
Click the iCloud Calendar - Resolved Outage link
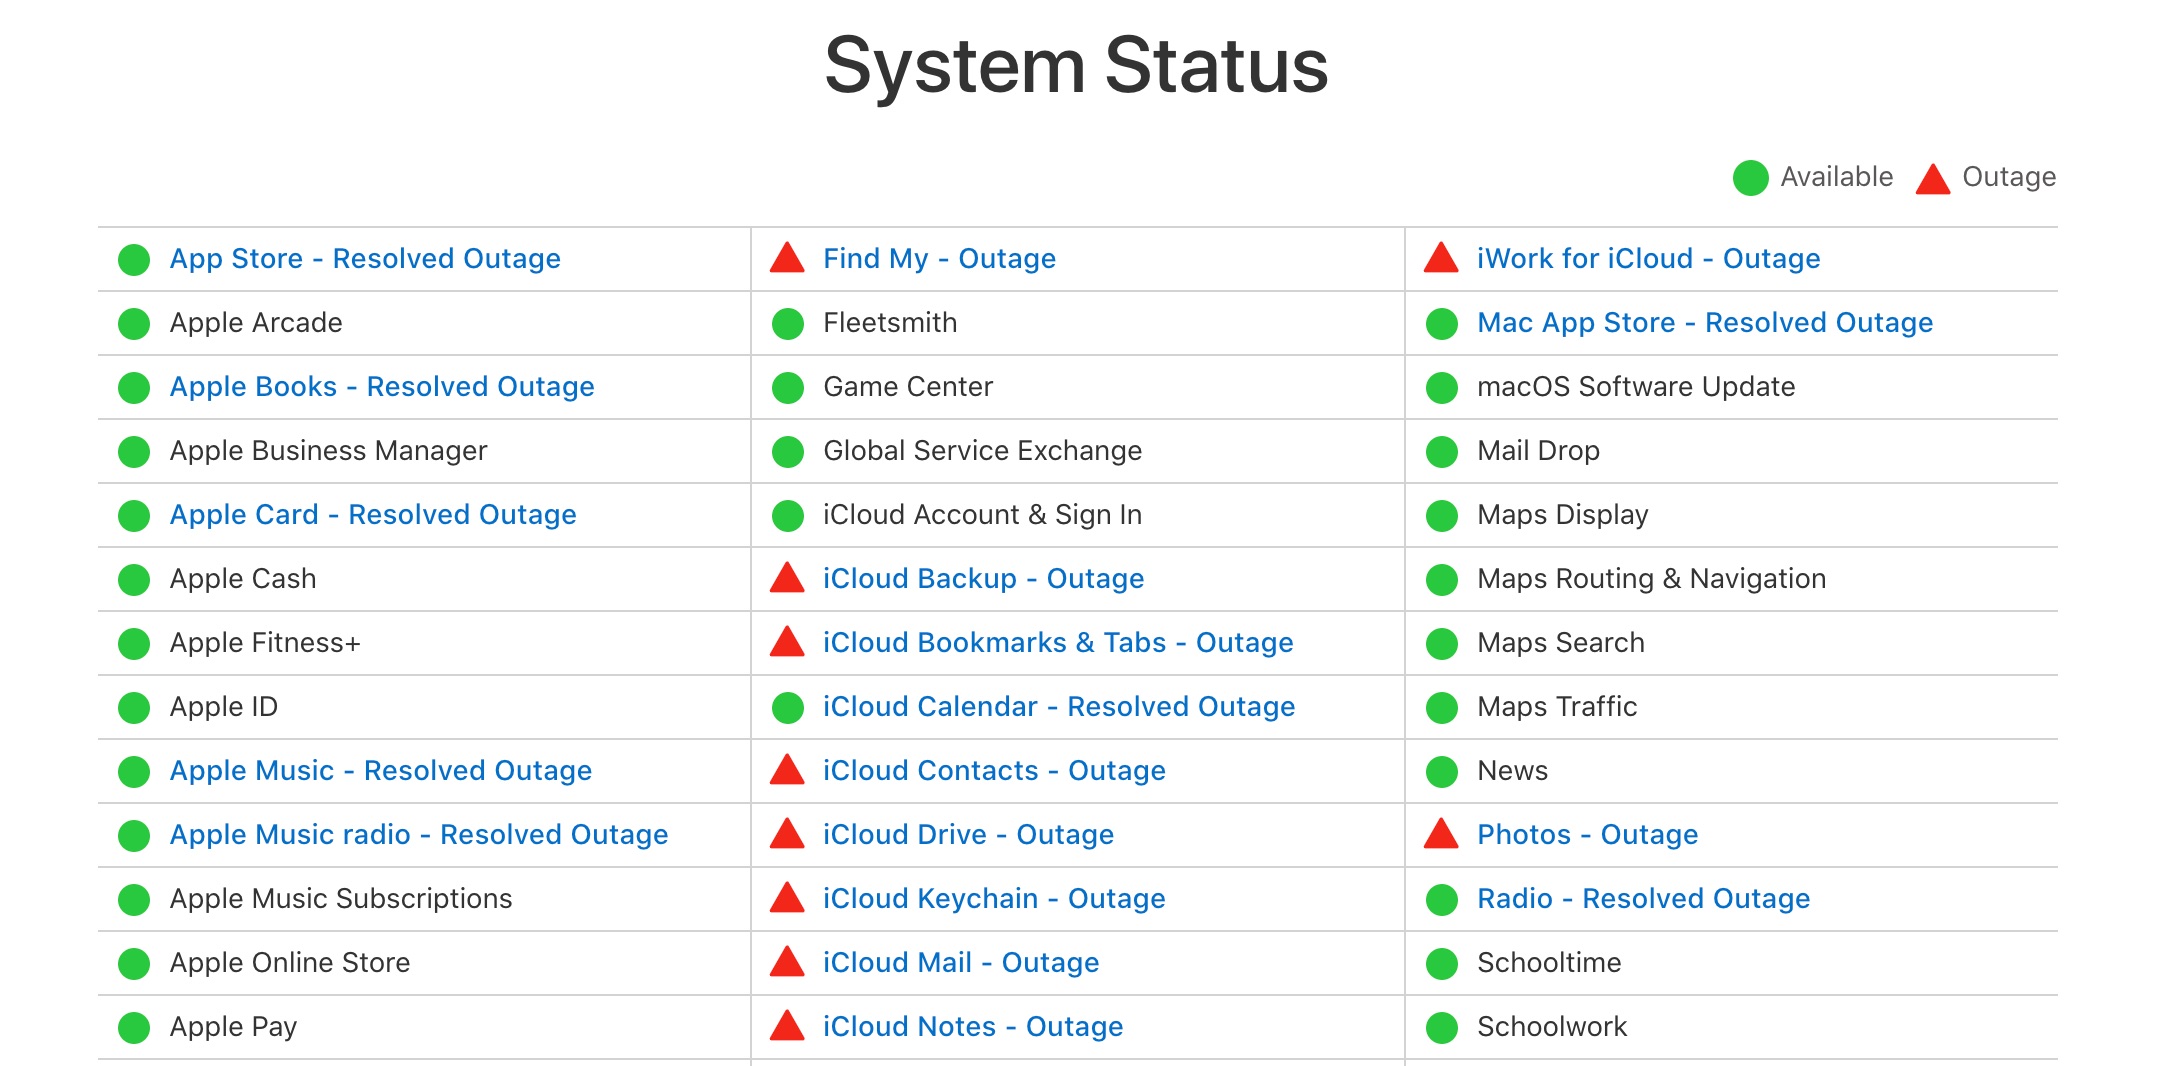pos(1059,707)
